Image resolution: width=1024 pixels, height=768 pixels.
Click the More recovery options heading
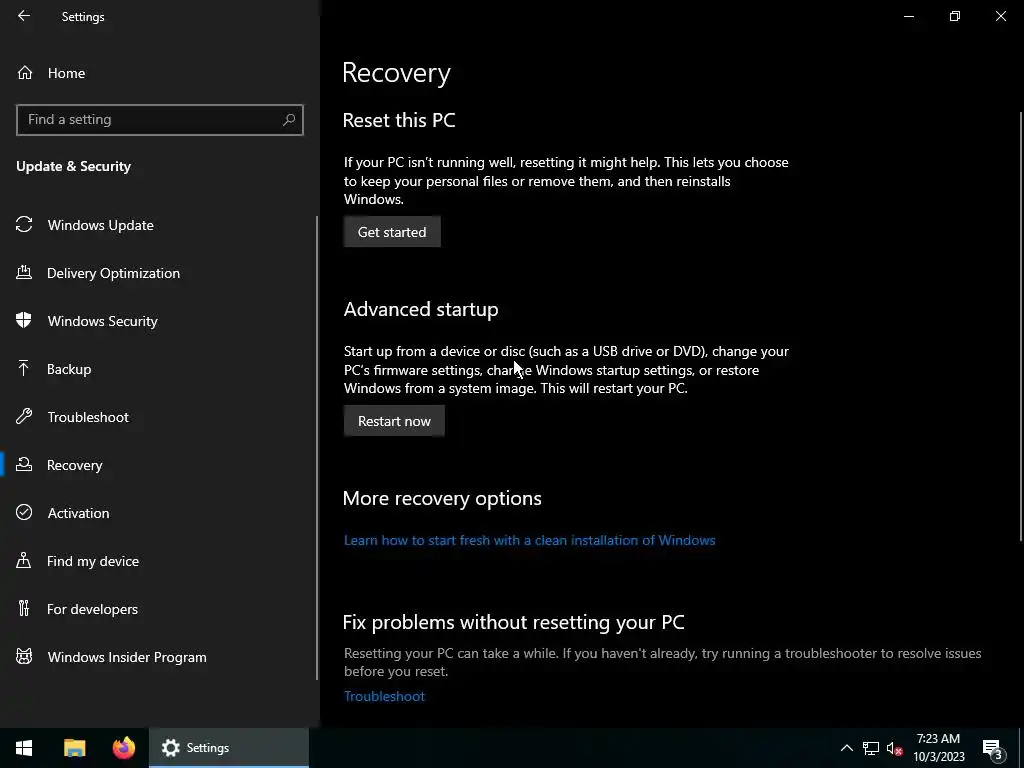pos(442,498)
